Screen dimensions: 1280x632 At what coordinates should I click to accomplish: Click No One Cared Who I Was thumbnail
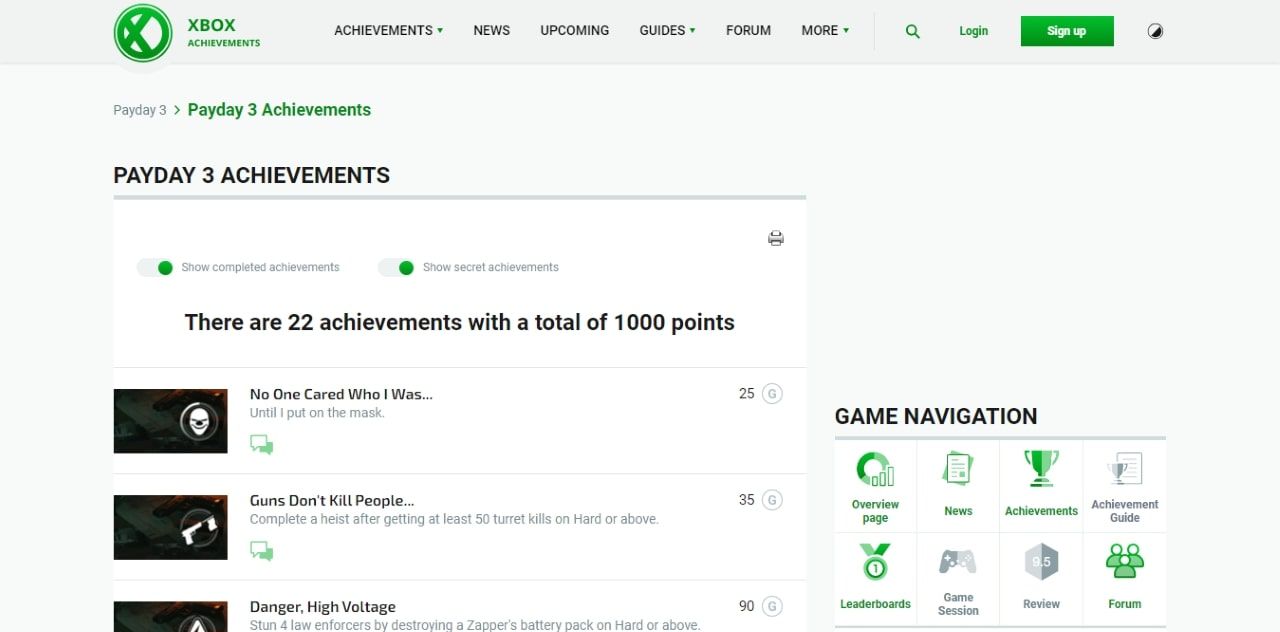coord(170,421)
